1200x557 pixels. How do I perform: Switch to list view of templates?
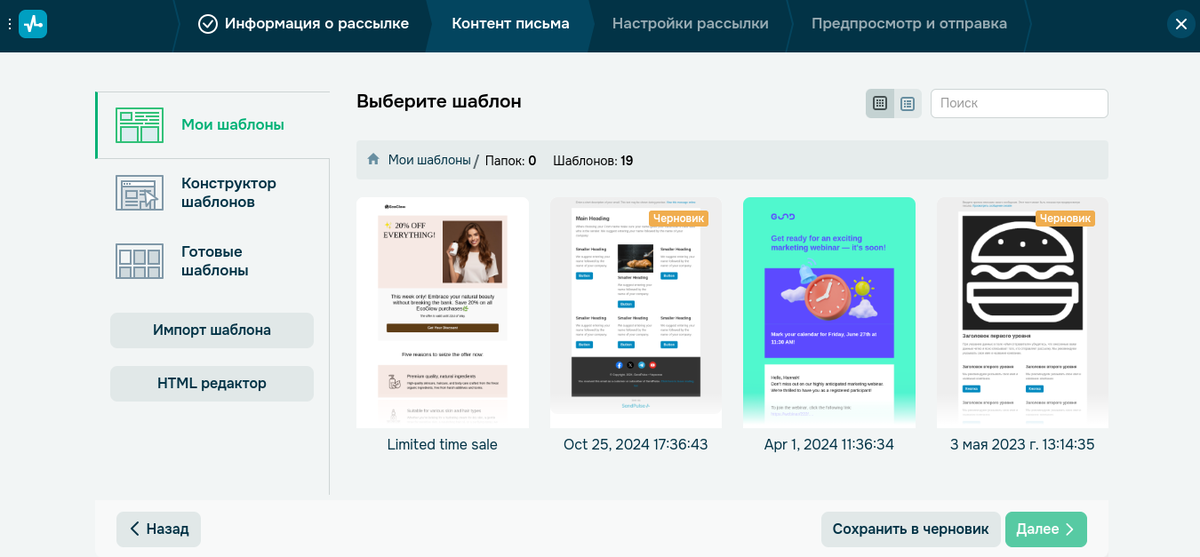tap(907, 103)
